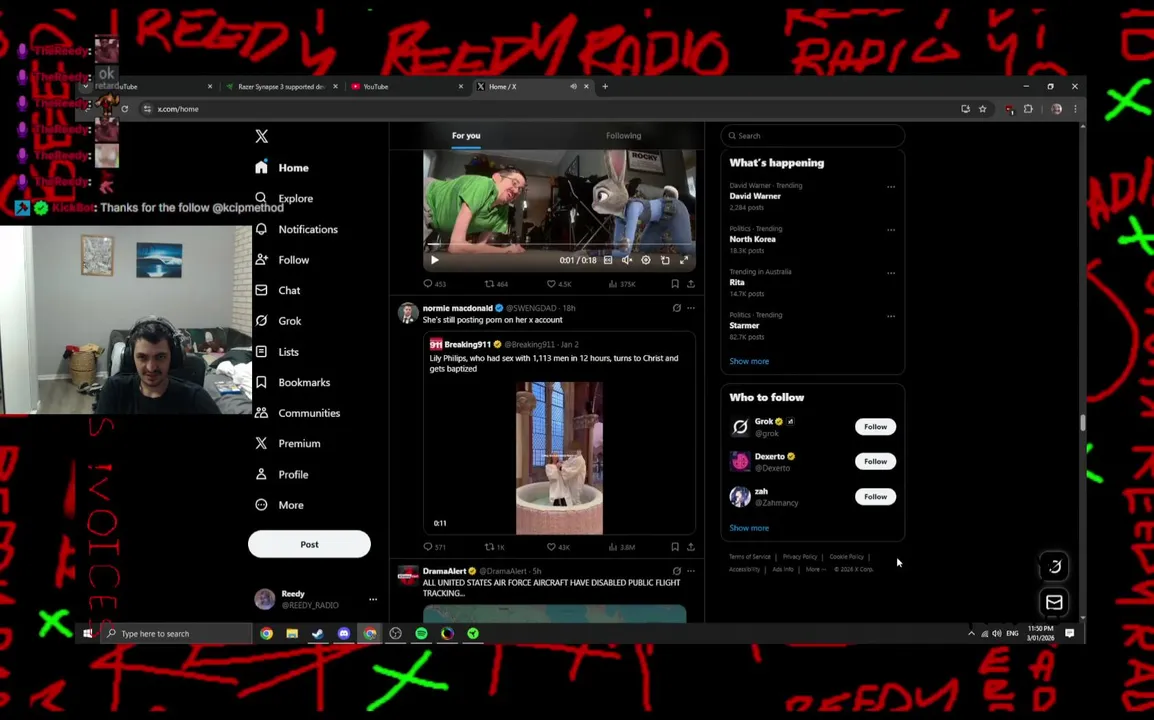Bookmark the video post with 375K views
The height and width of the screenshot is (720, 1154).
click(675, 283)
